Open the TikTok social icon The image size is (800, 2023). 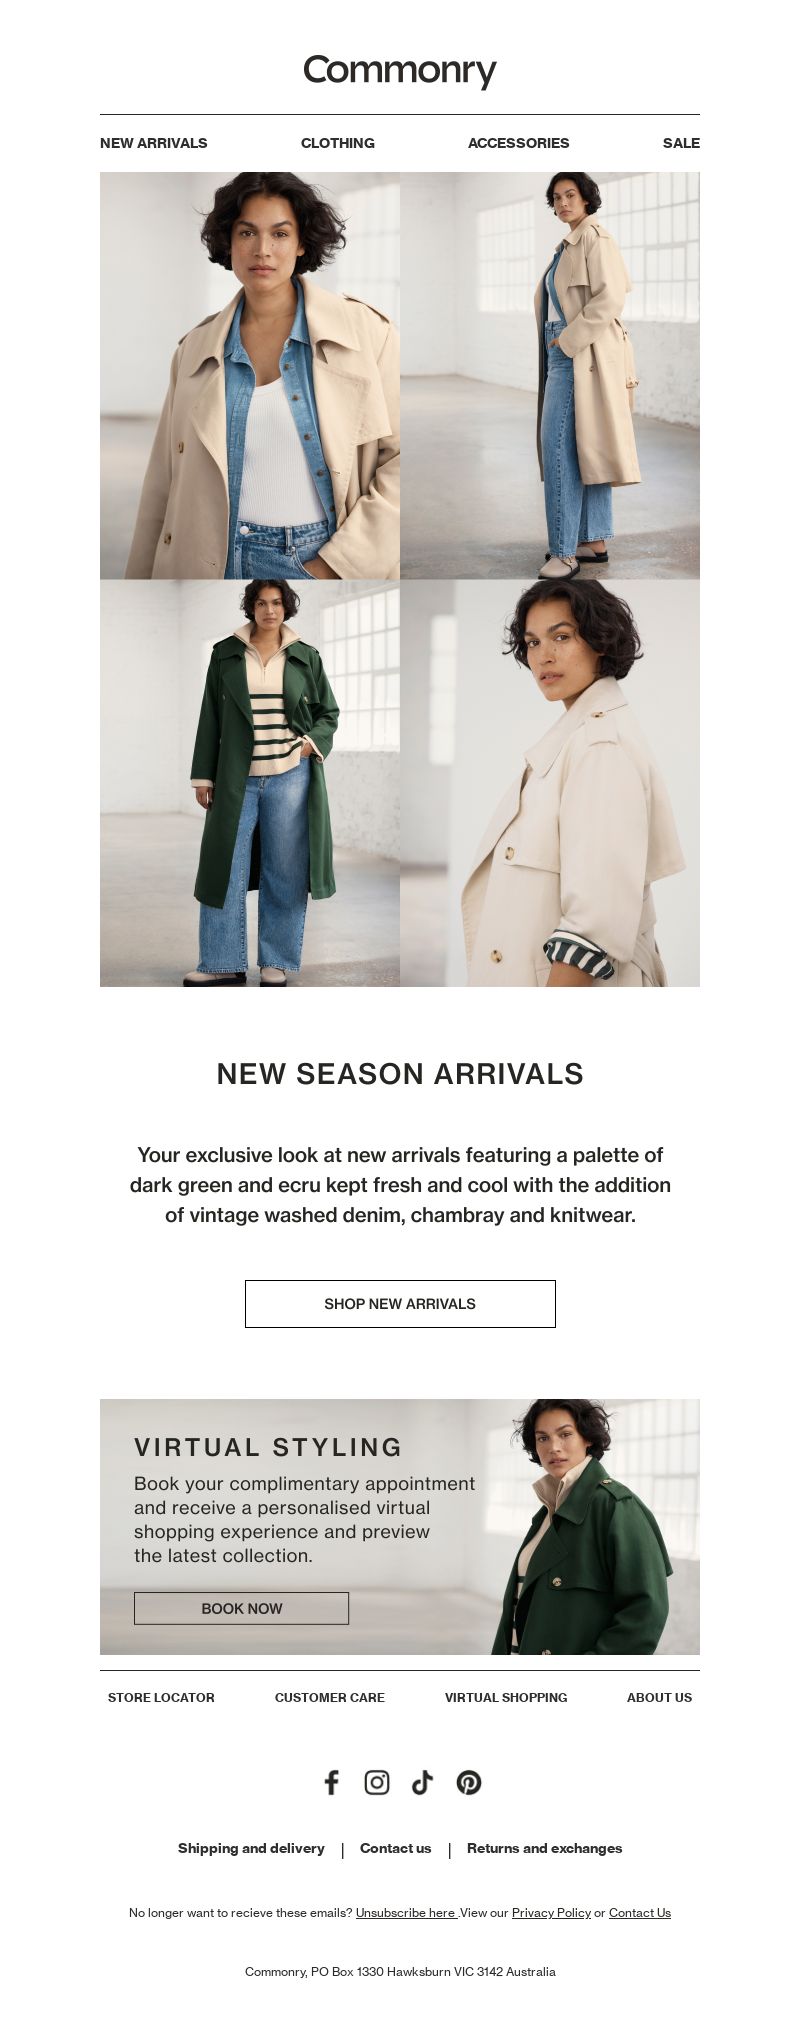(x=422, y=1782)
